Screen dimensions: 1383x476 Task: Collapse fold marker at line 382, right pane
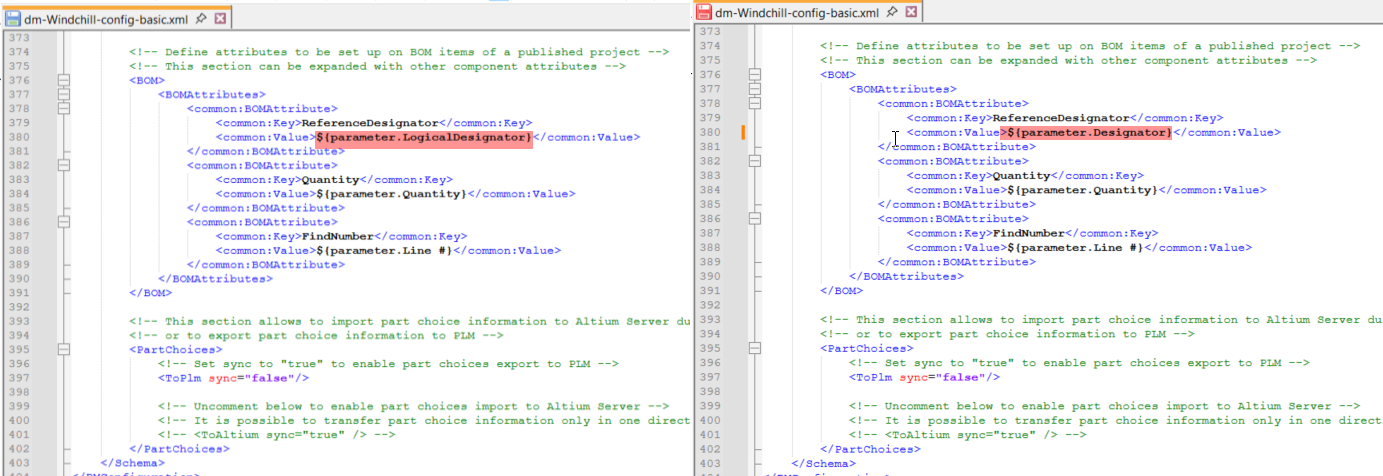coord(755,161)
